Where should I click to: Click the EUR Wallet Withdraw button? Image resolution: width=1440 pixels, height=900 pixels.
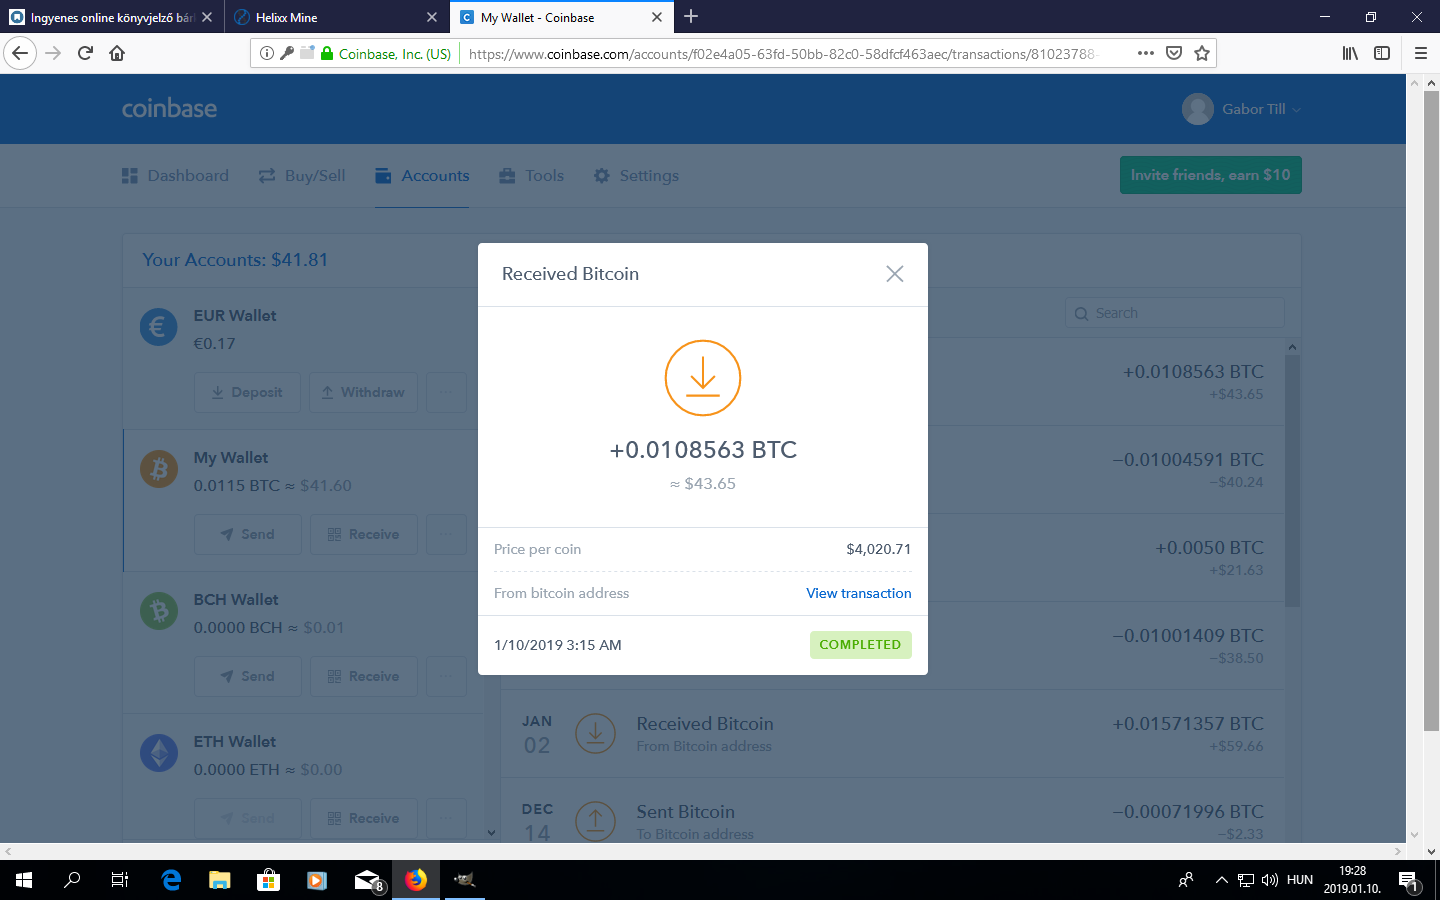[x=363, y=393]
